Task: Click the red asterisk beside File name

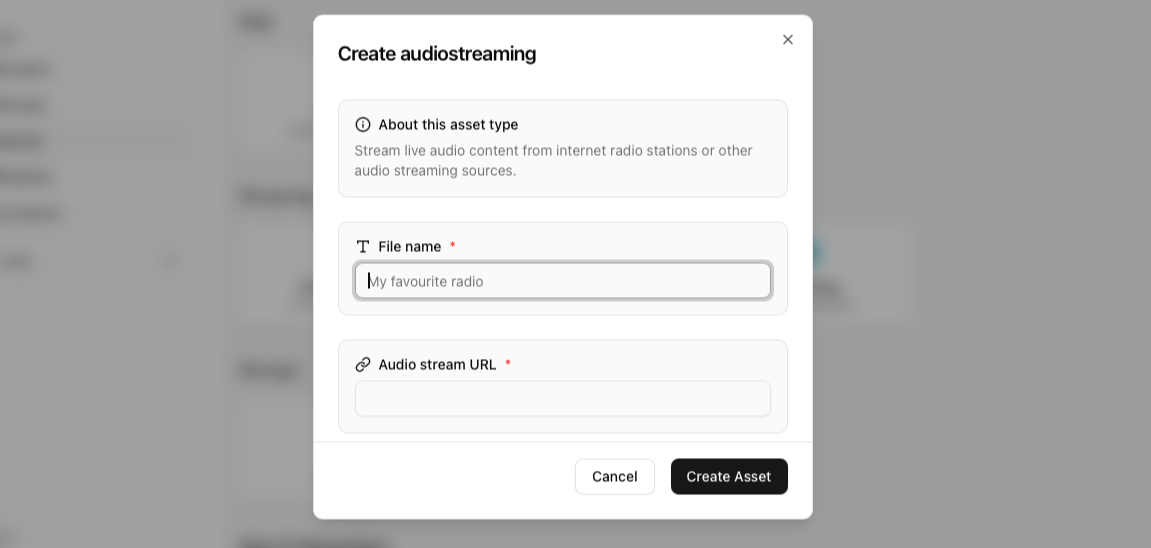Action: click(x=453, y=246)
